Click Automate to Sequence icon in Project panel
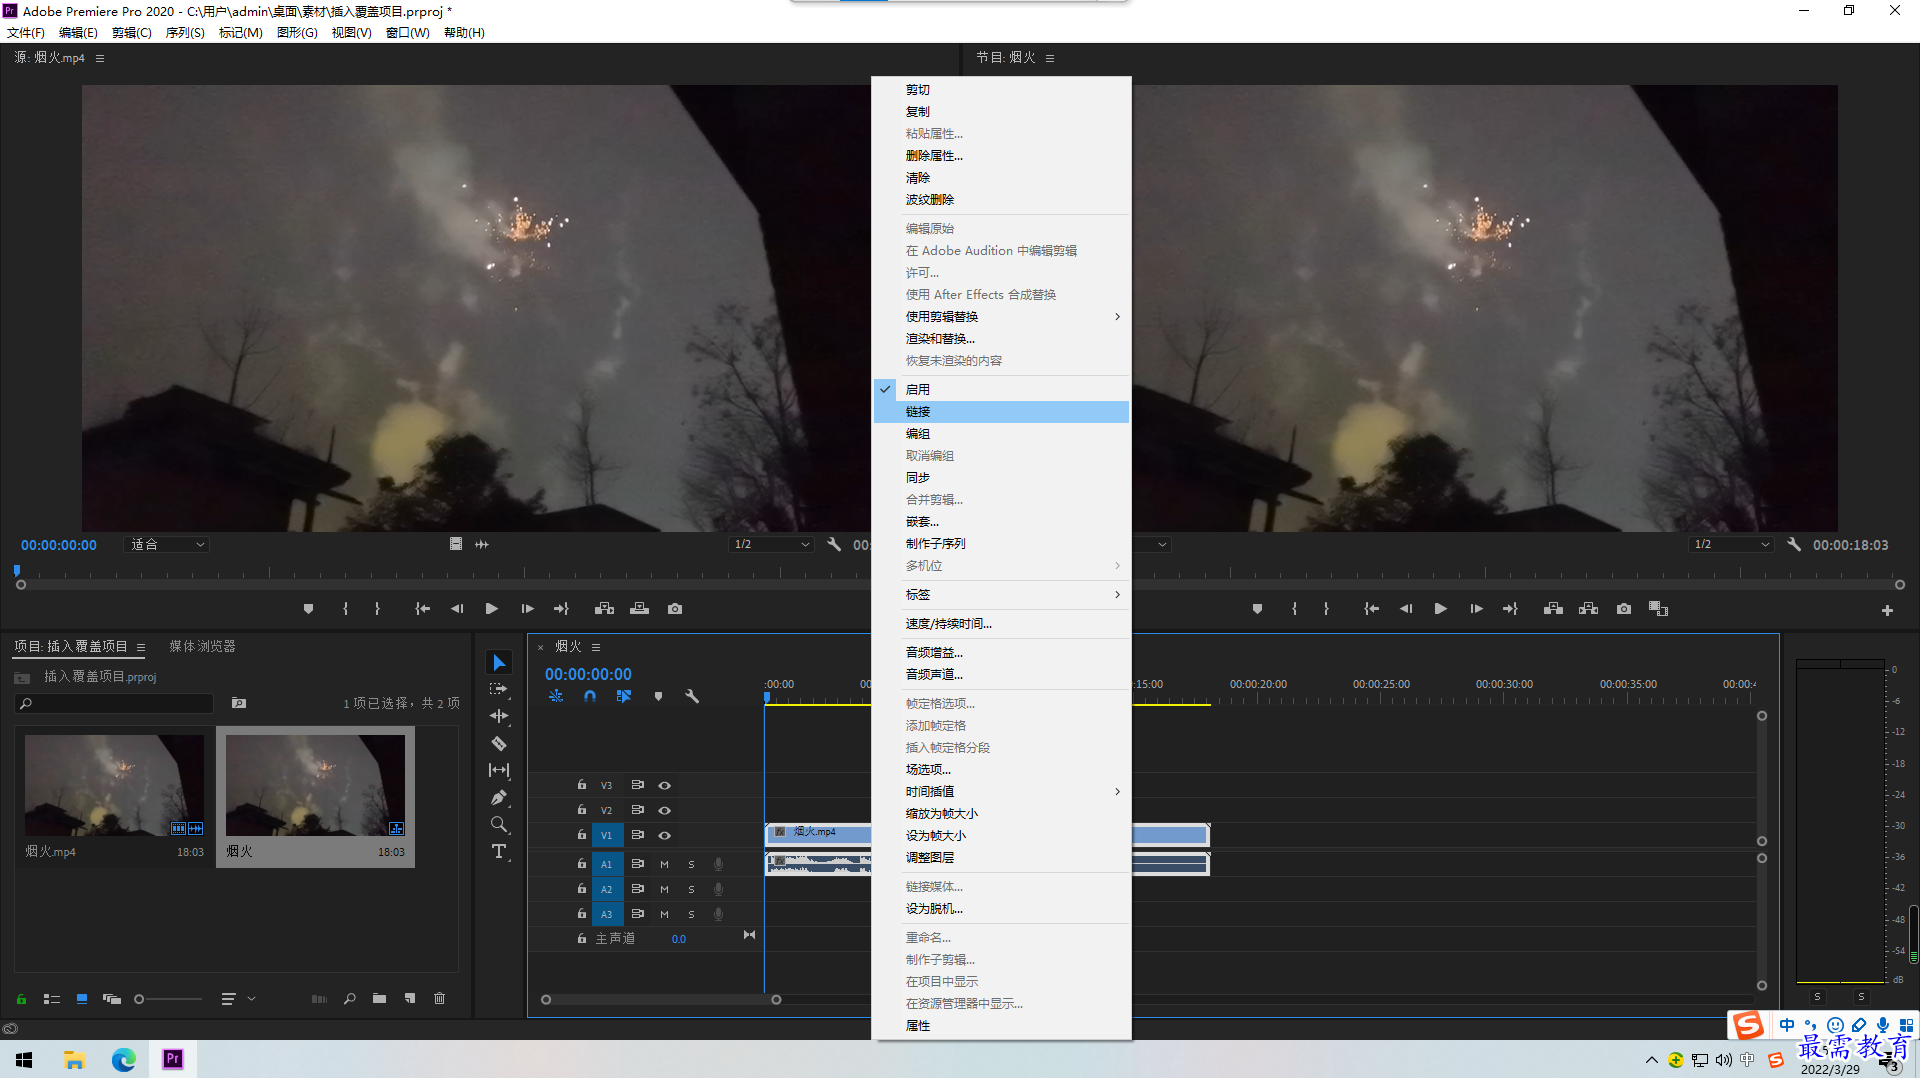 click(x=319, y=998)
